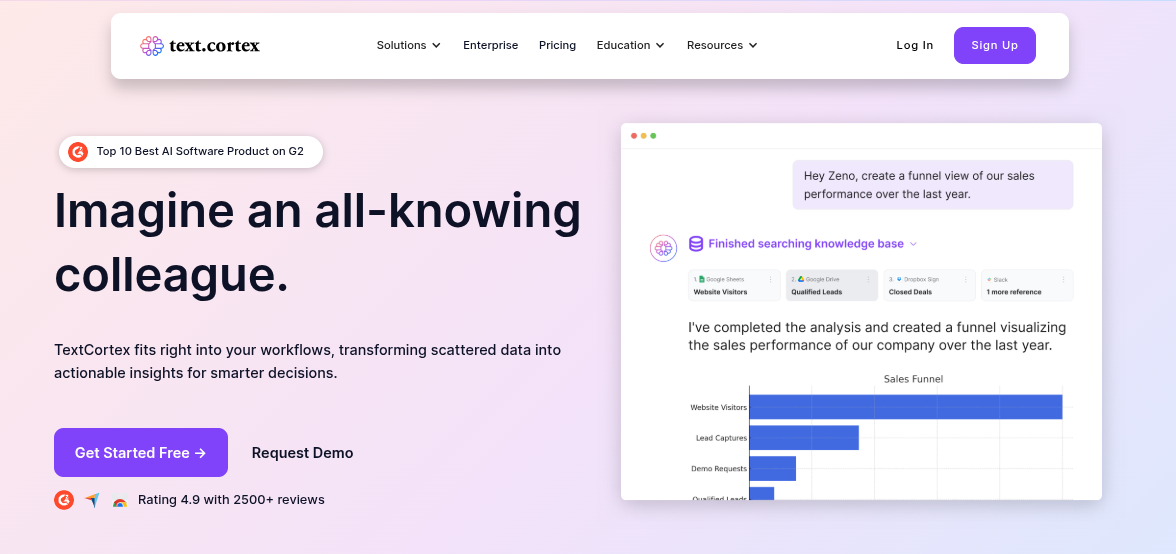Click the Log In link

point(915,46)
